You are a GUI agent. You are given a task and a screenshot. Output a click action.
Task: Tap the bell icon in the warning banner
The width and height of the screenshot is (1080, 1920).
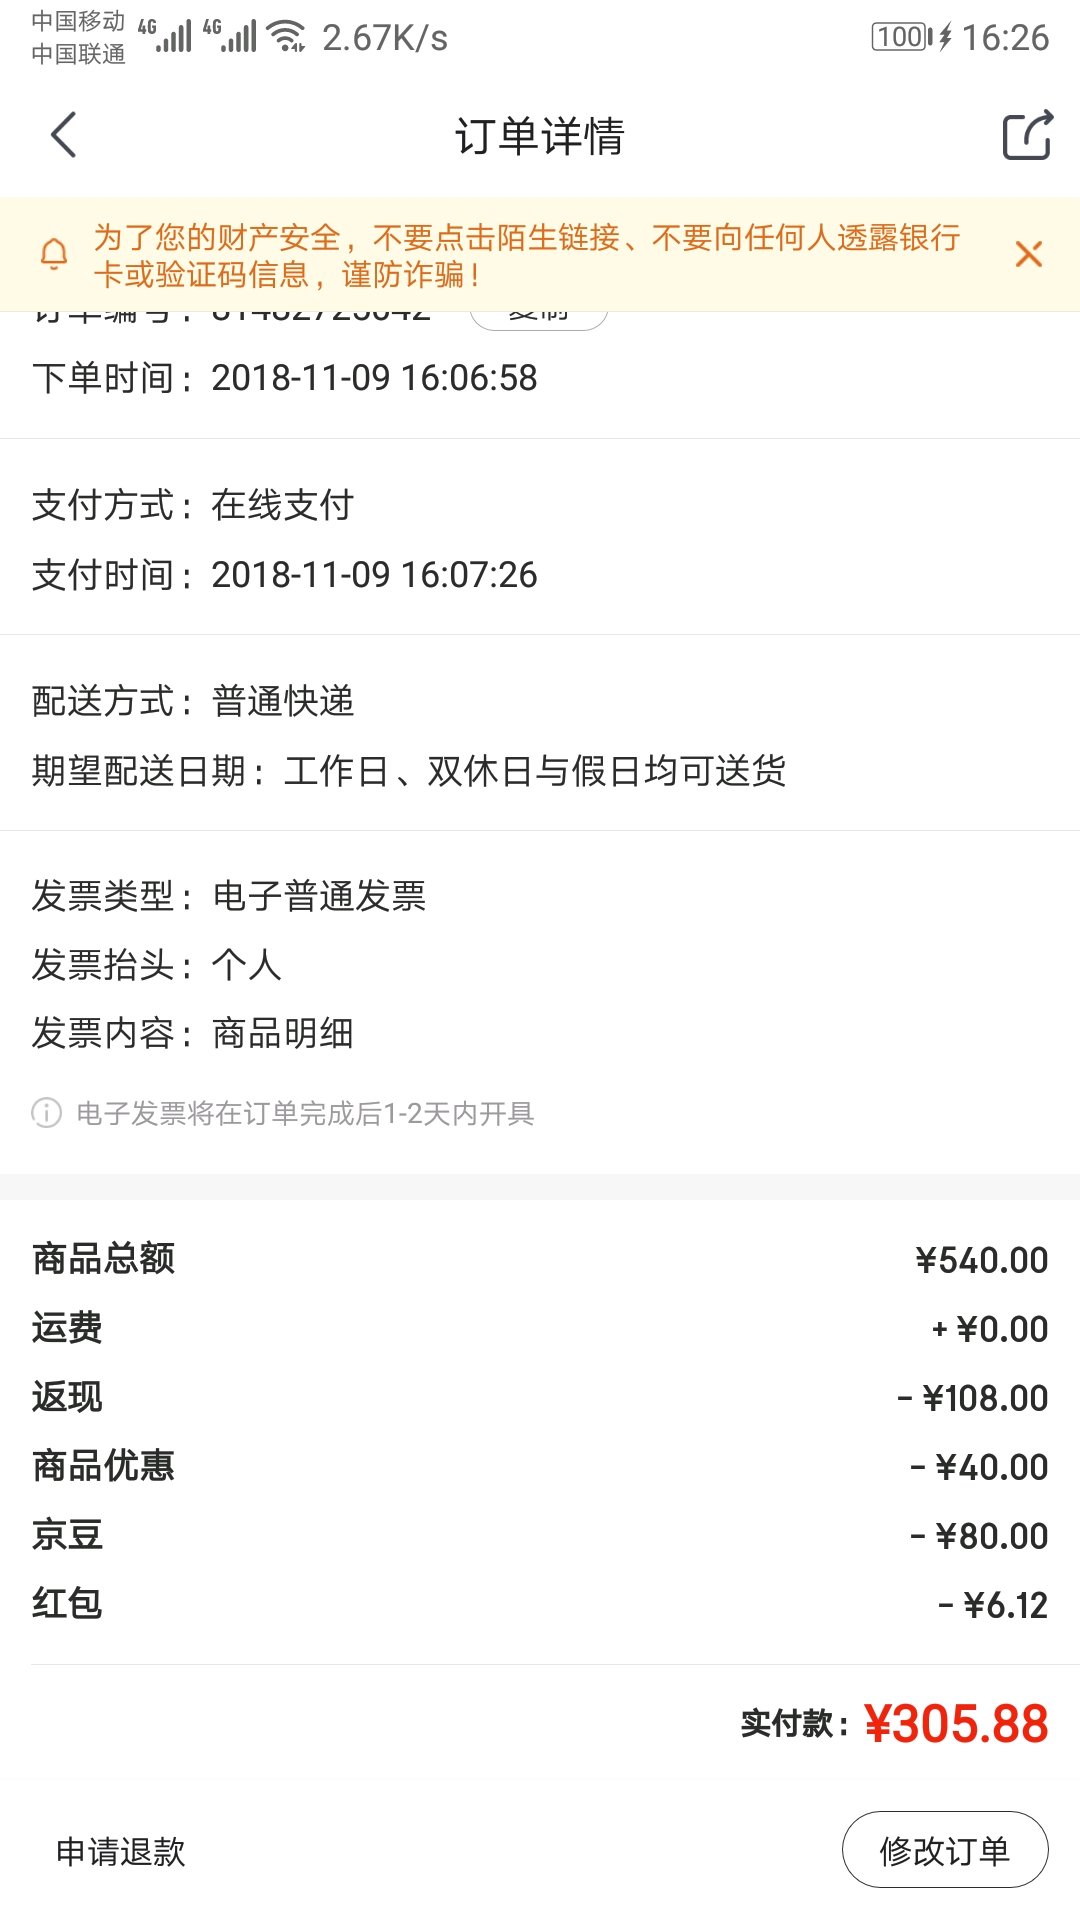click(54, 254)
